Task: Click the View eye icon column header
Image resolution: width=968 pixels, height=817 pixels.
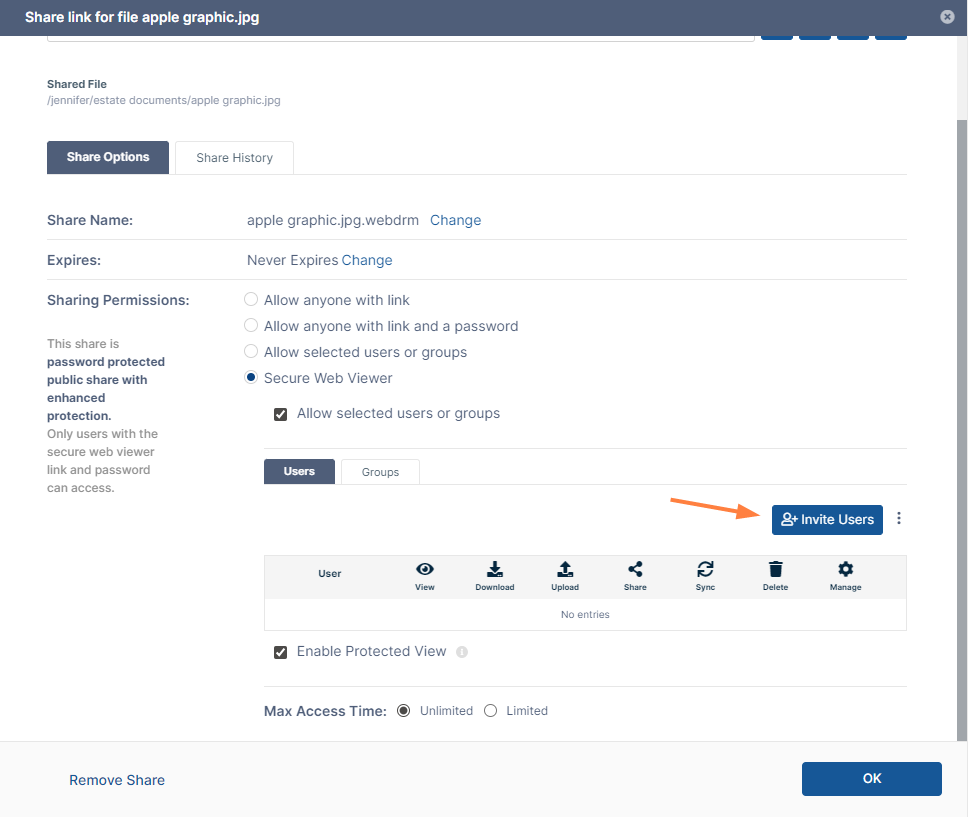Action: 424,569
